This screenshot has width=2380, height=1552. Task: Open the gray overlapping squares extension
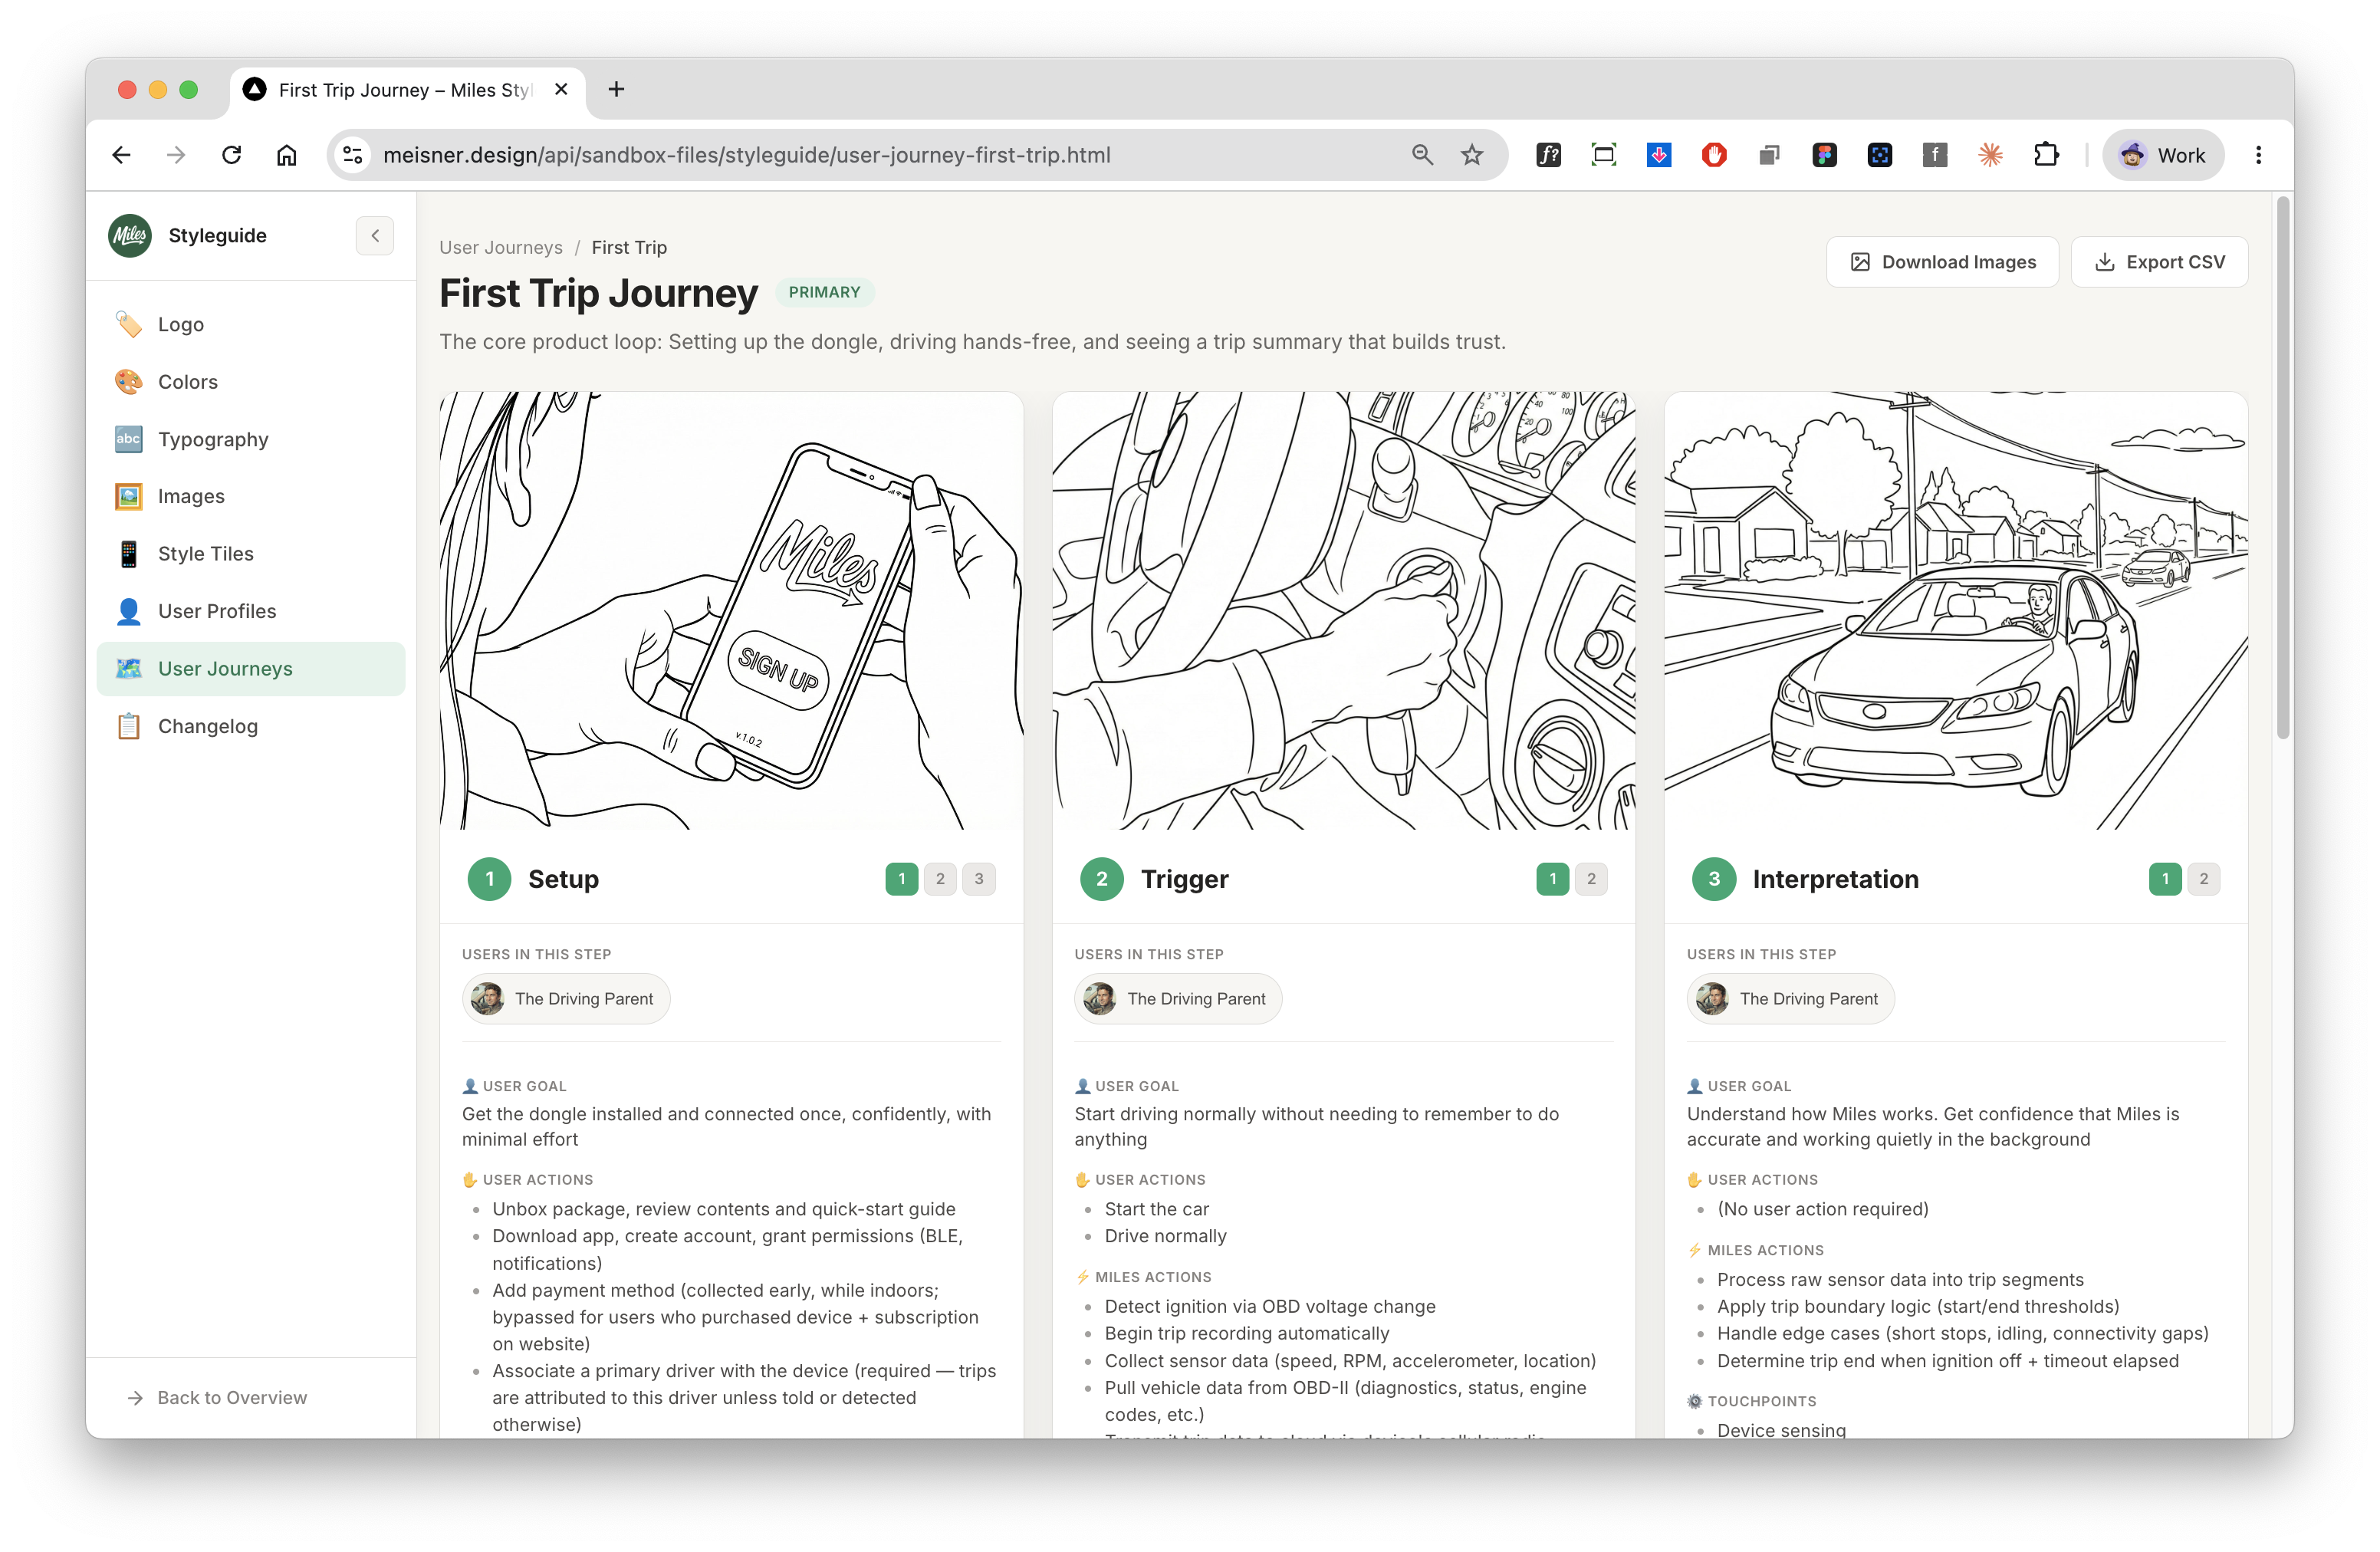pos(1769,155)
